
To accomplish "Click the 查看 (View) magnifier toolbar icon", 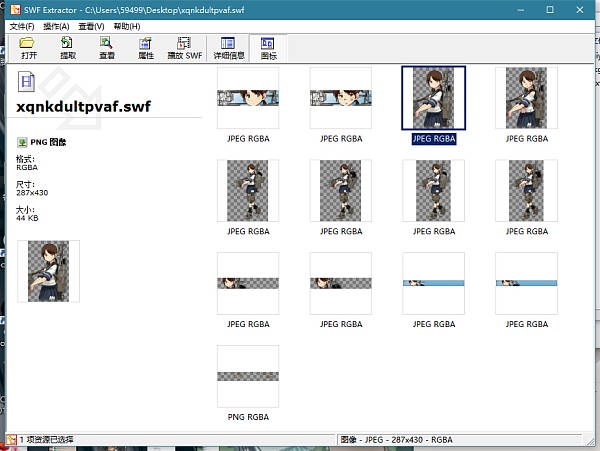I will (x=106, y=42).
